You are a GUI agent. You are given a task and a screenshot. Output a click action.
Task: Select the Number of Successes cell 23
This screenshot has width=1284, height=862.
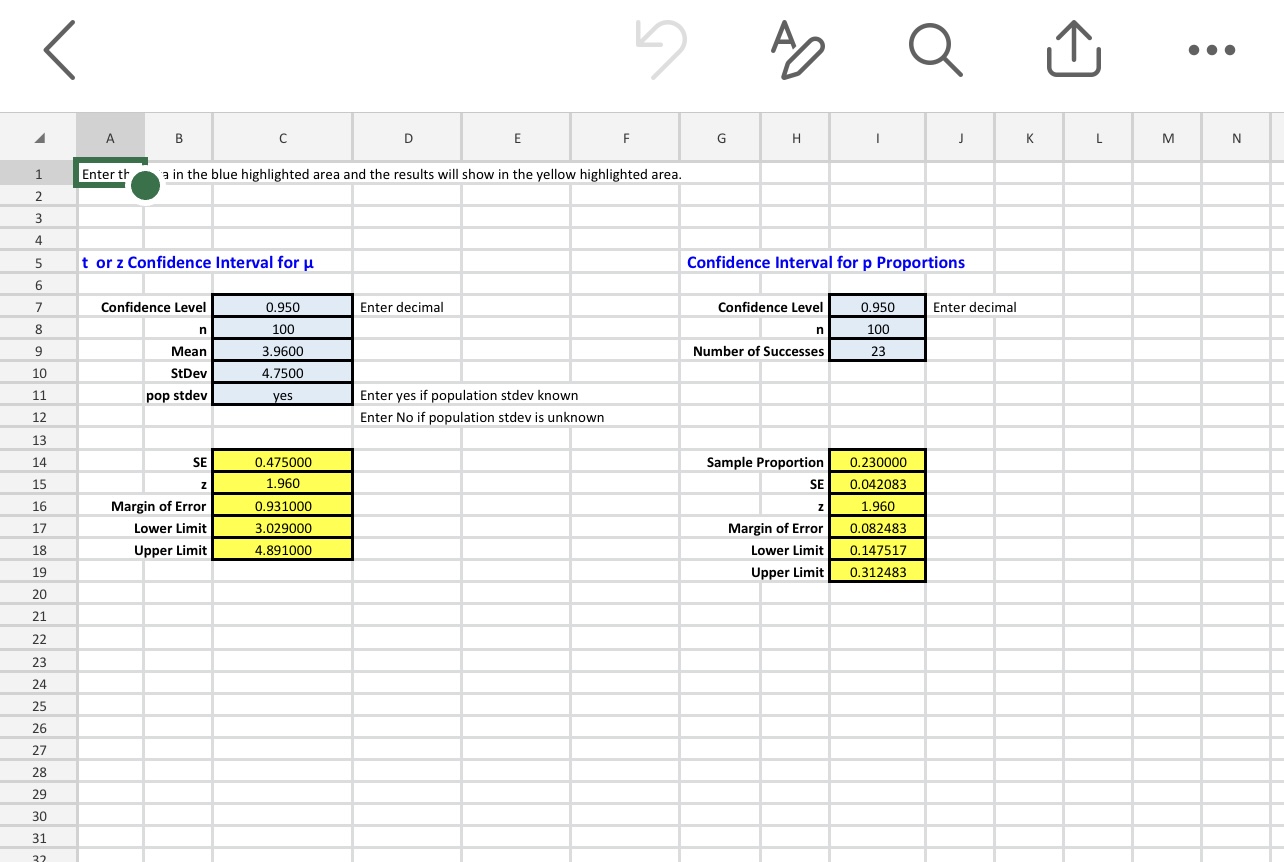pyautogui.click(x=878, y=351)
